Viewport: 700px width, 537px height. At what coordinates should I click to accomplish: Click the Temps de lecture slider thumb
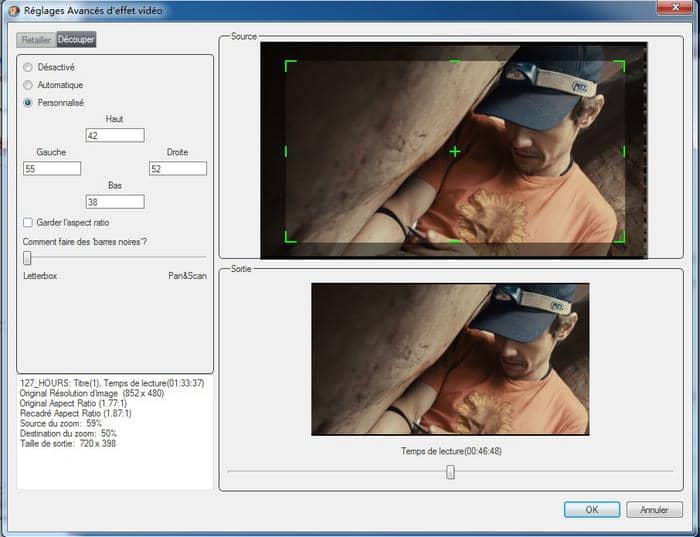point(450,472)
